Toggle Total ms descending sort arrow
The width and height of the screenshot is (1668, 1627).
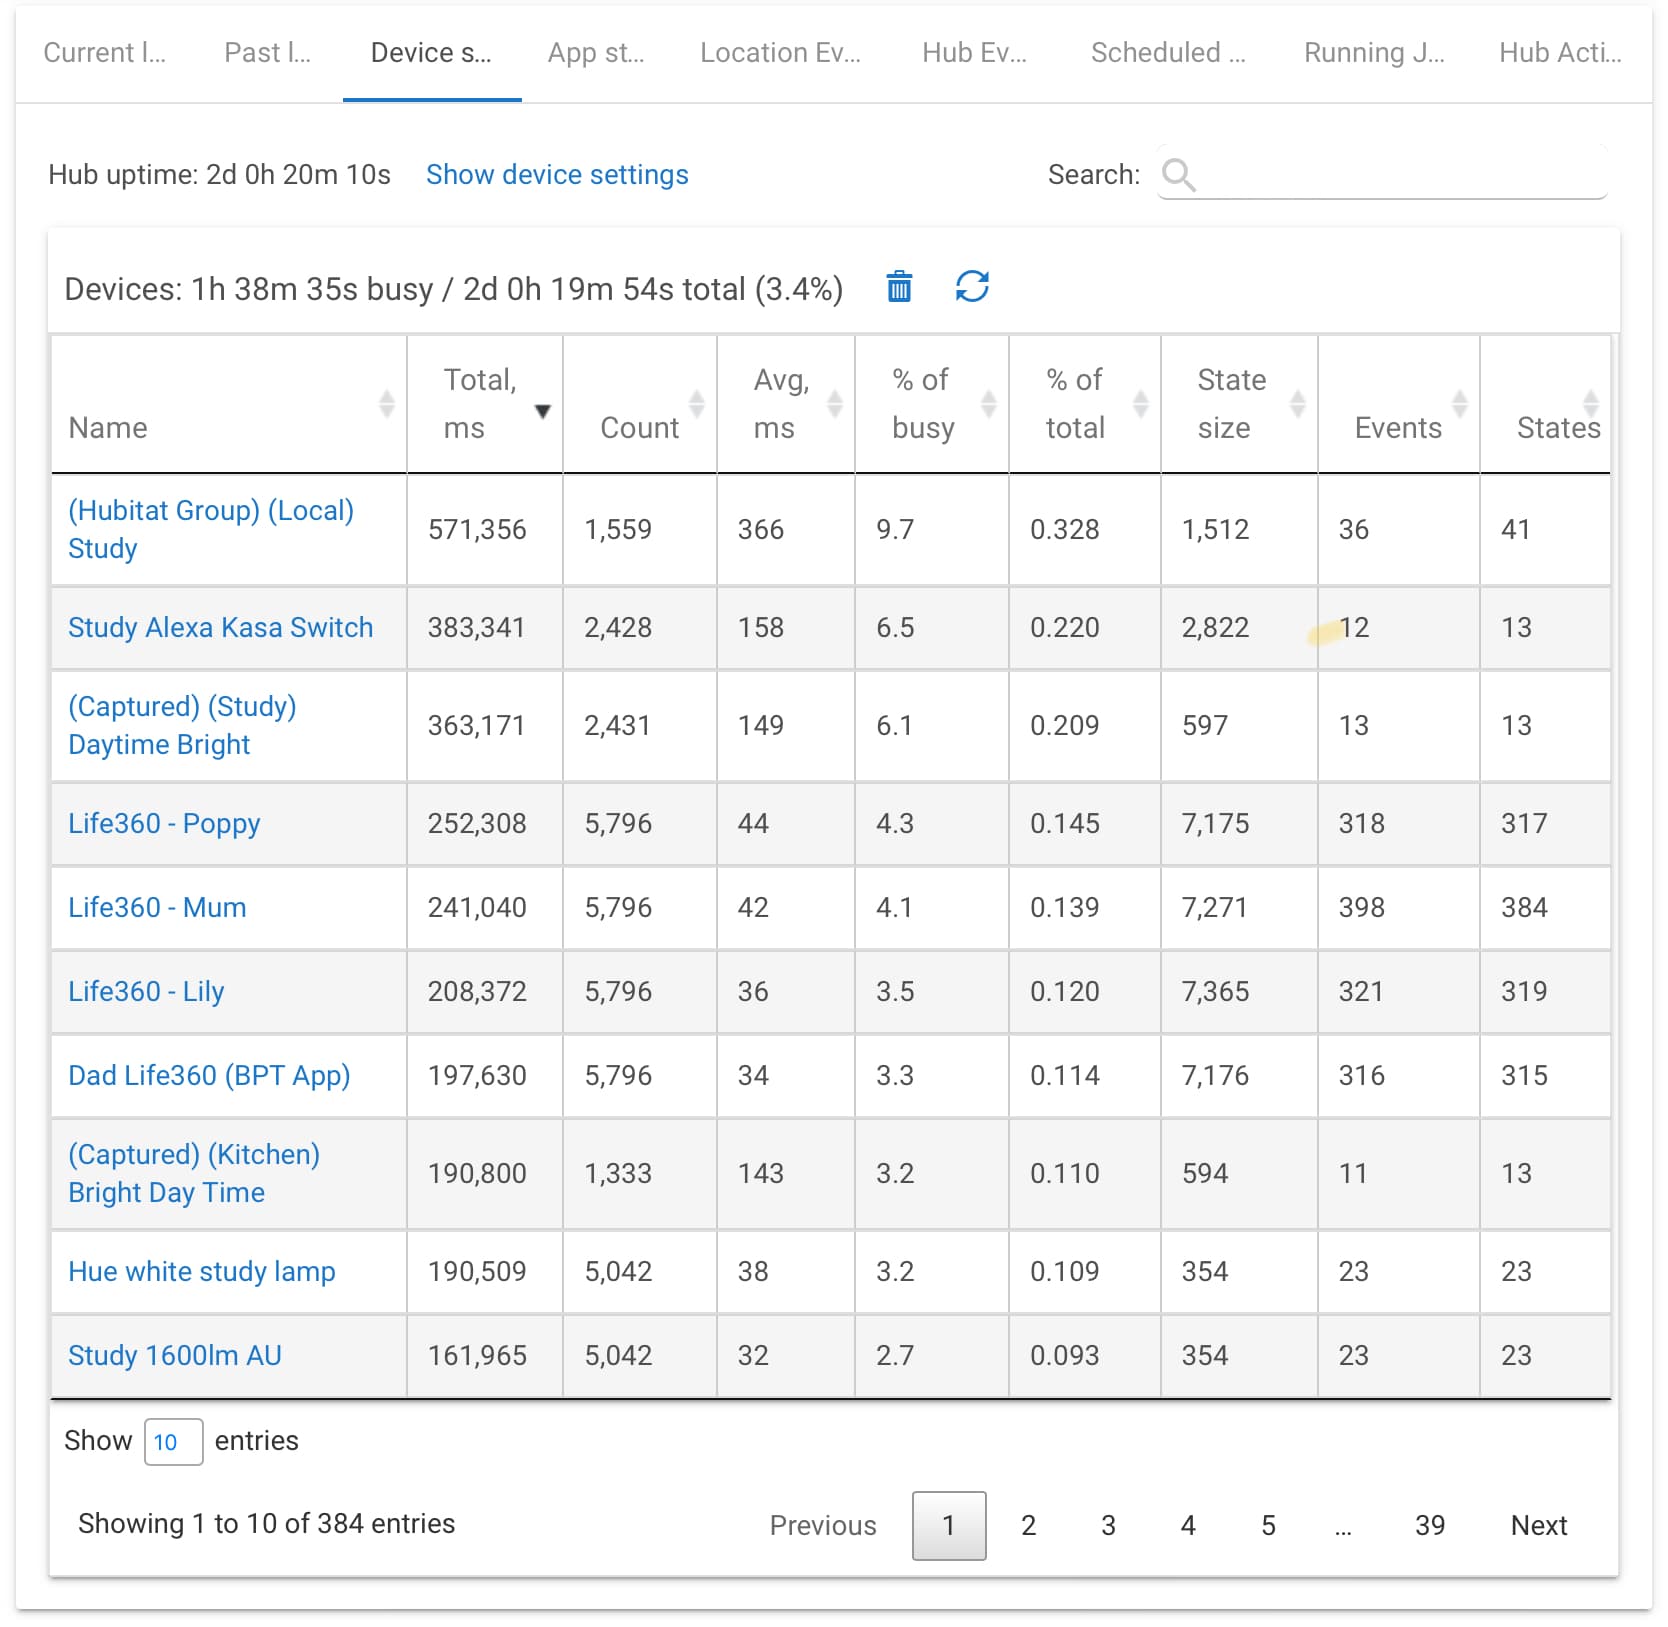[x=543, y=411]
